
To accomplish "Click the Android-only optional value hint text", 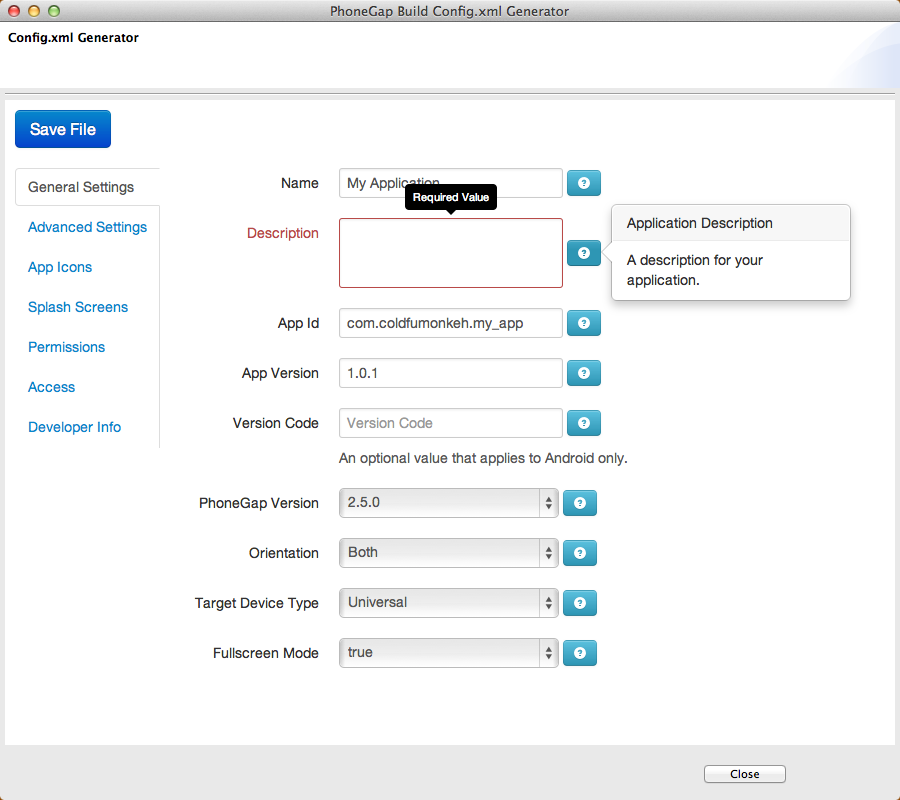I will pyautogui.click(x=483, y=458).
